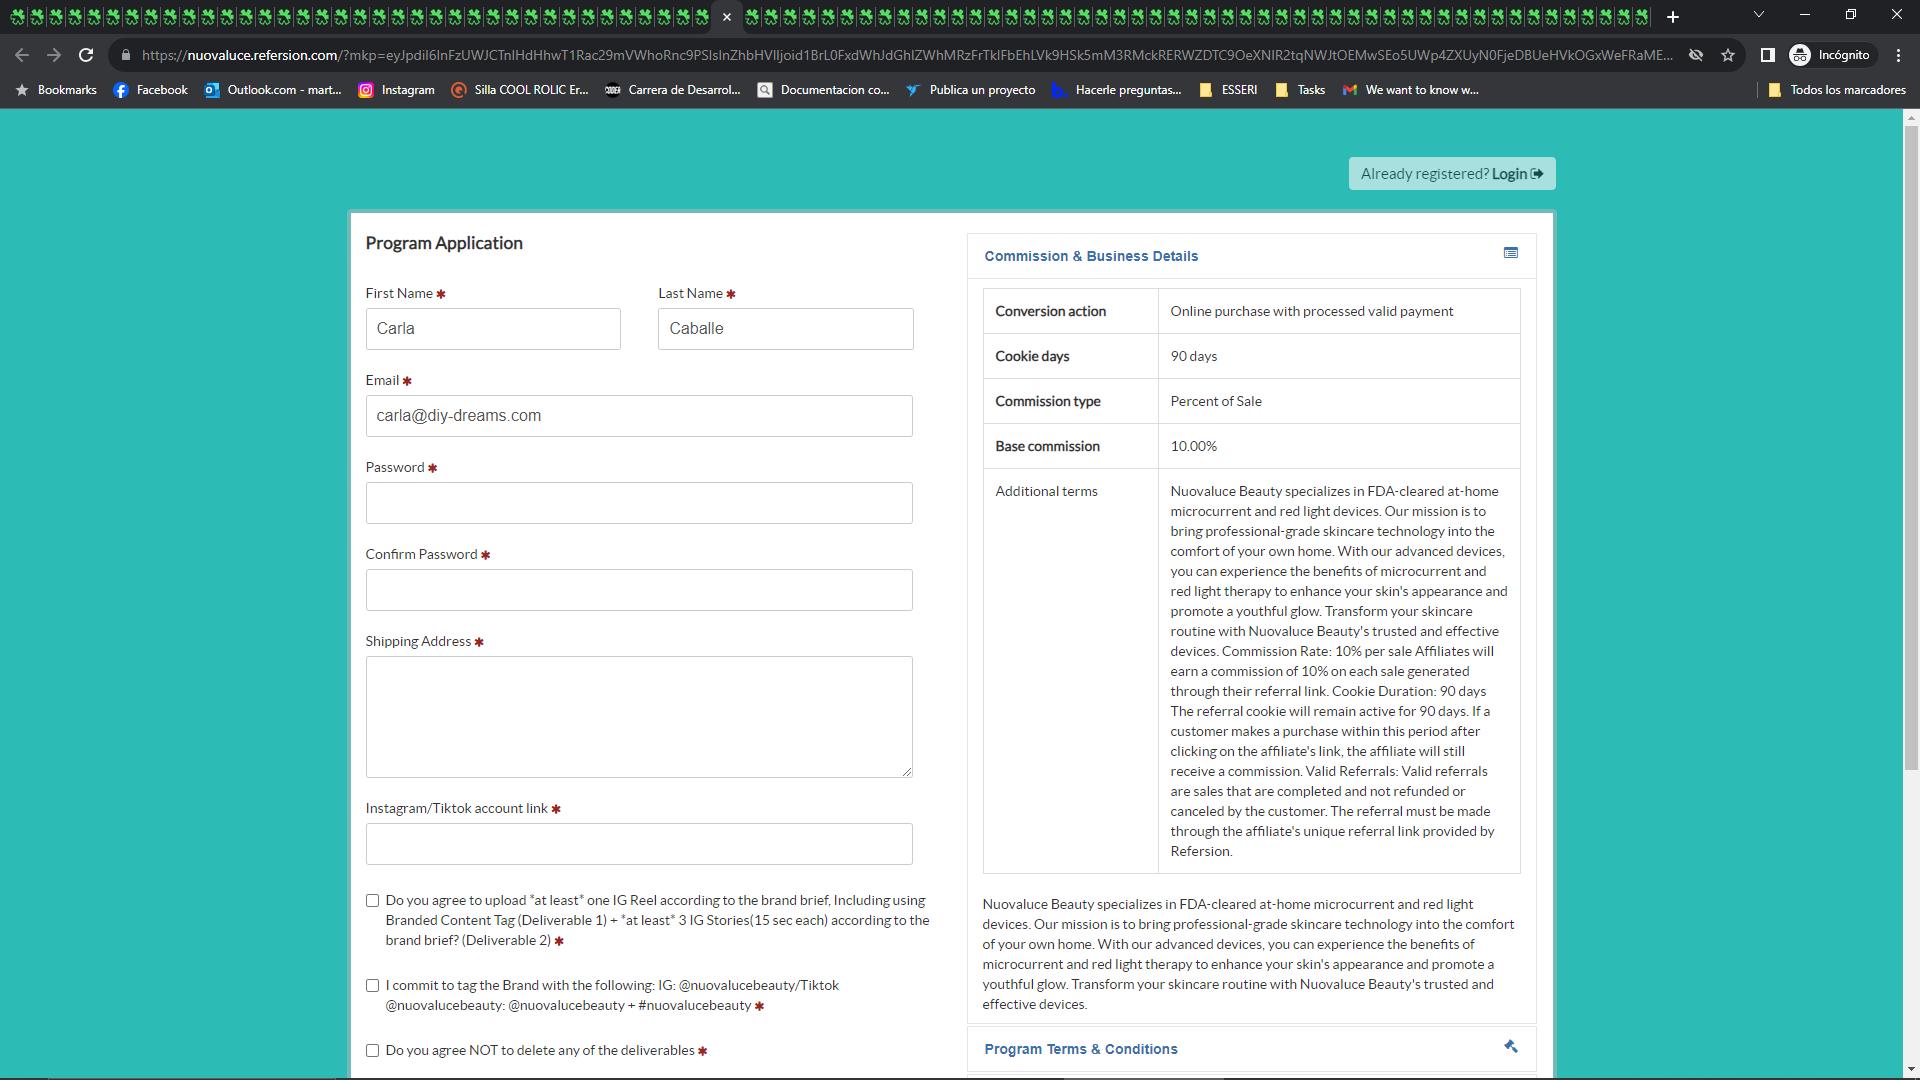Click the address bar URL
The height and width of the screenshot is (1080, 1920).
[906, 55]
